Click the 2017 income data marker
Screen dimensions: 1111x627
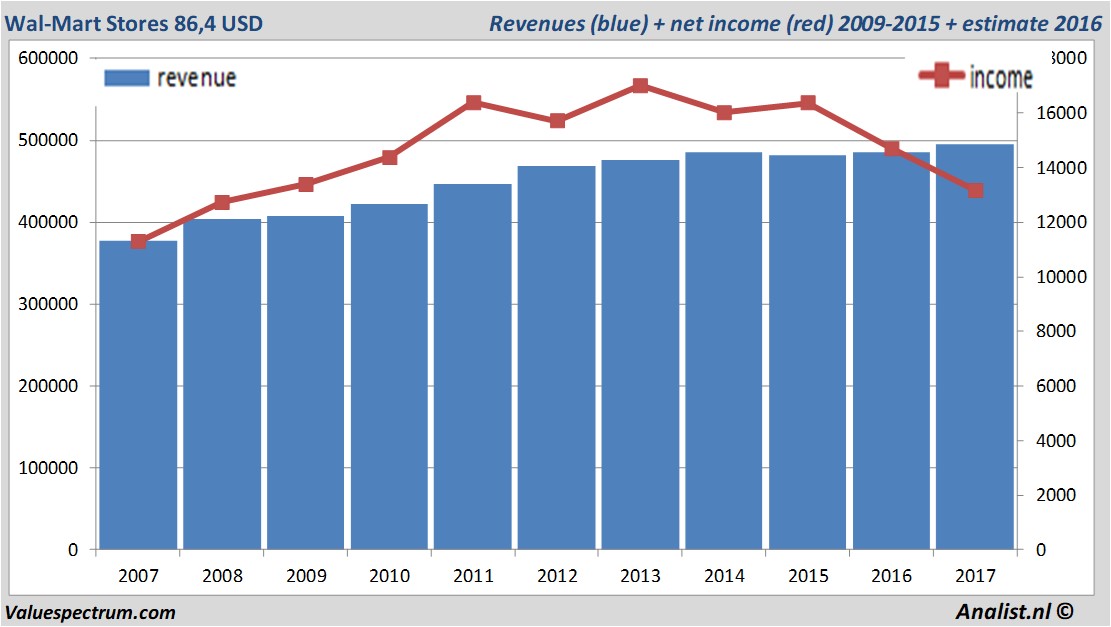[976, 191]
